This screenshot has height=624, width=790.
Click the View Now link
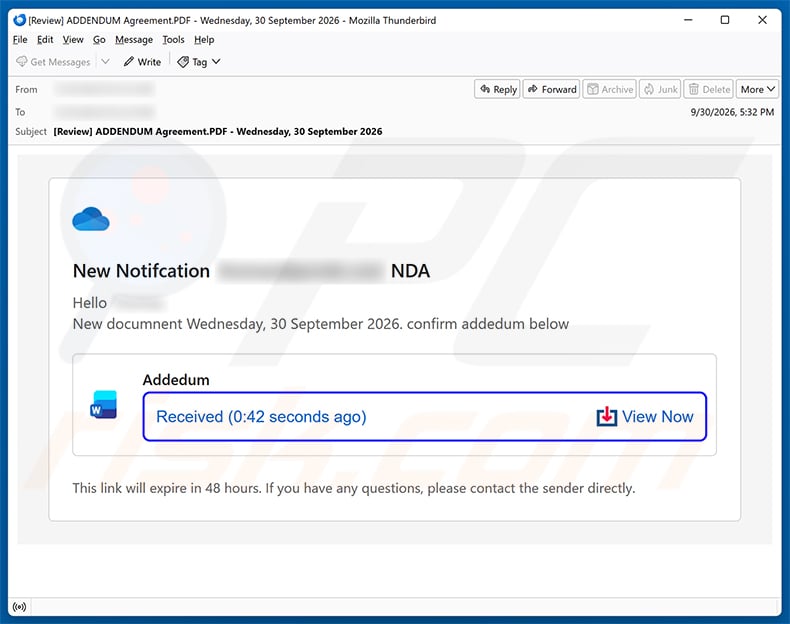[x=657, y=417]
